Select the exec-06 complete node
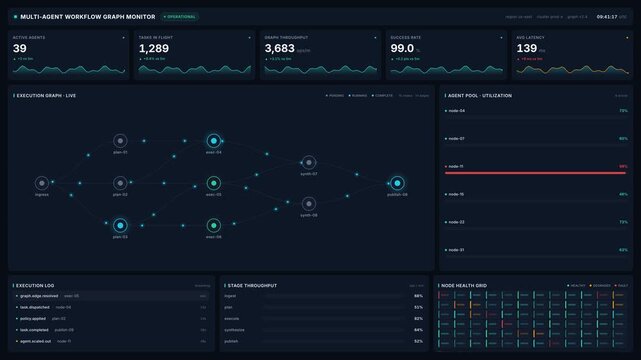Screen dimensions: 641x360 pos(214,225)
